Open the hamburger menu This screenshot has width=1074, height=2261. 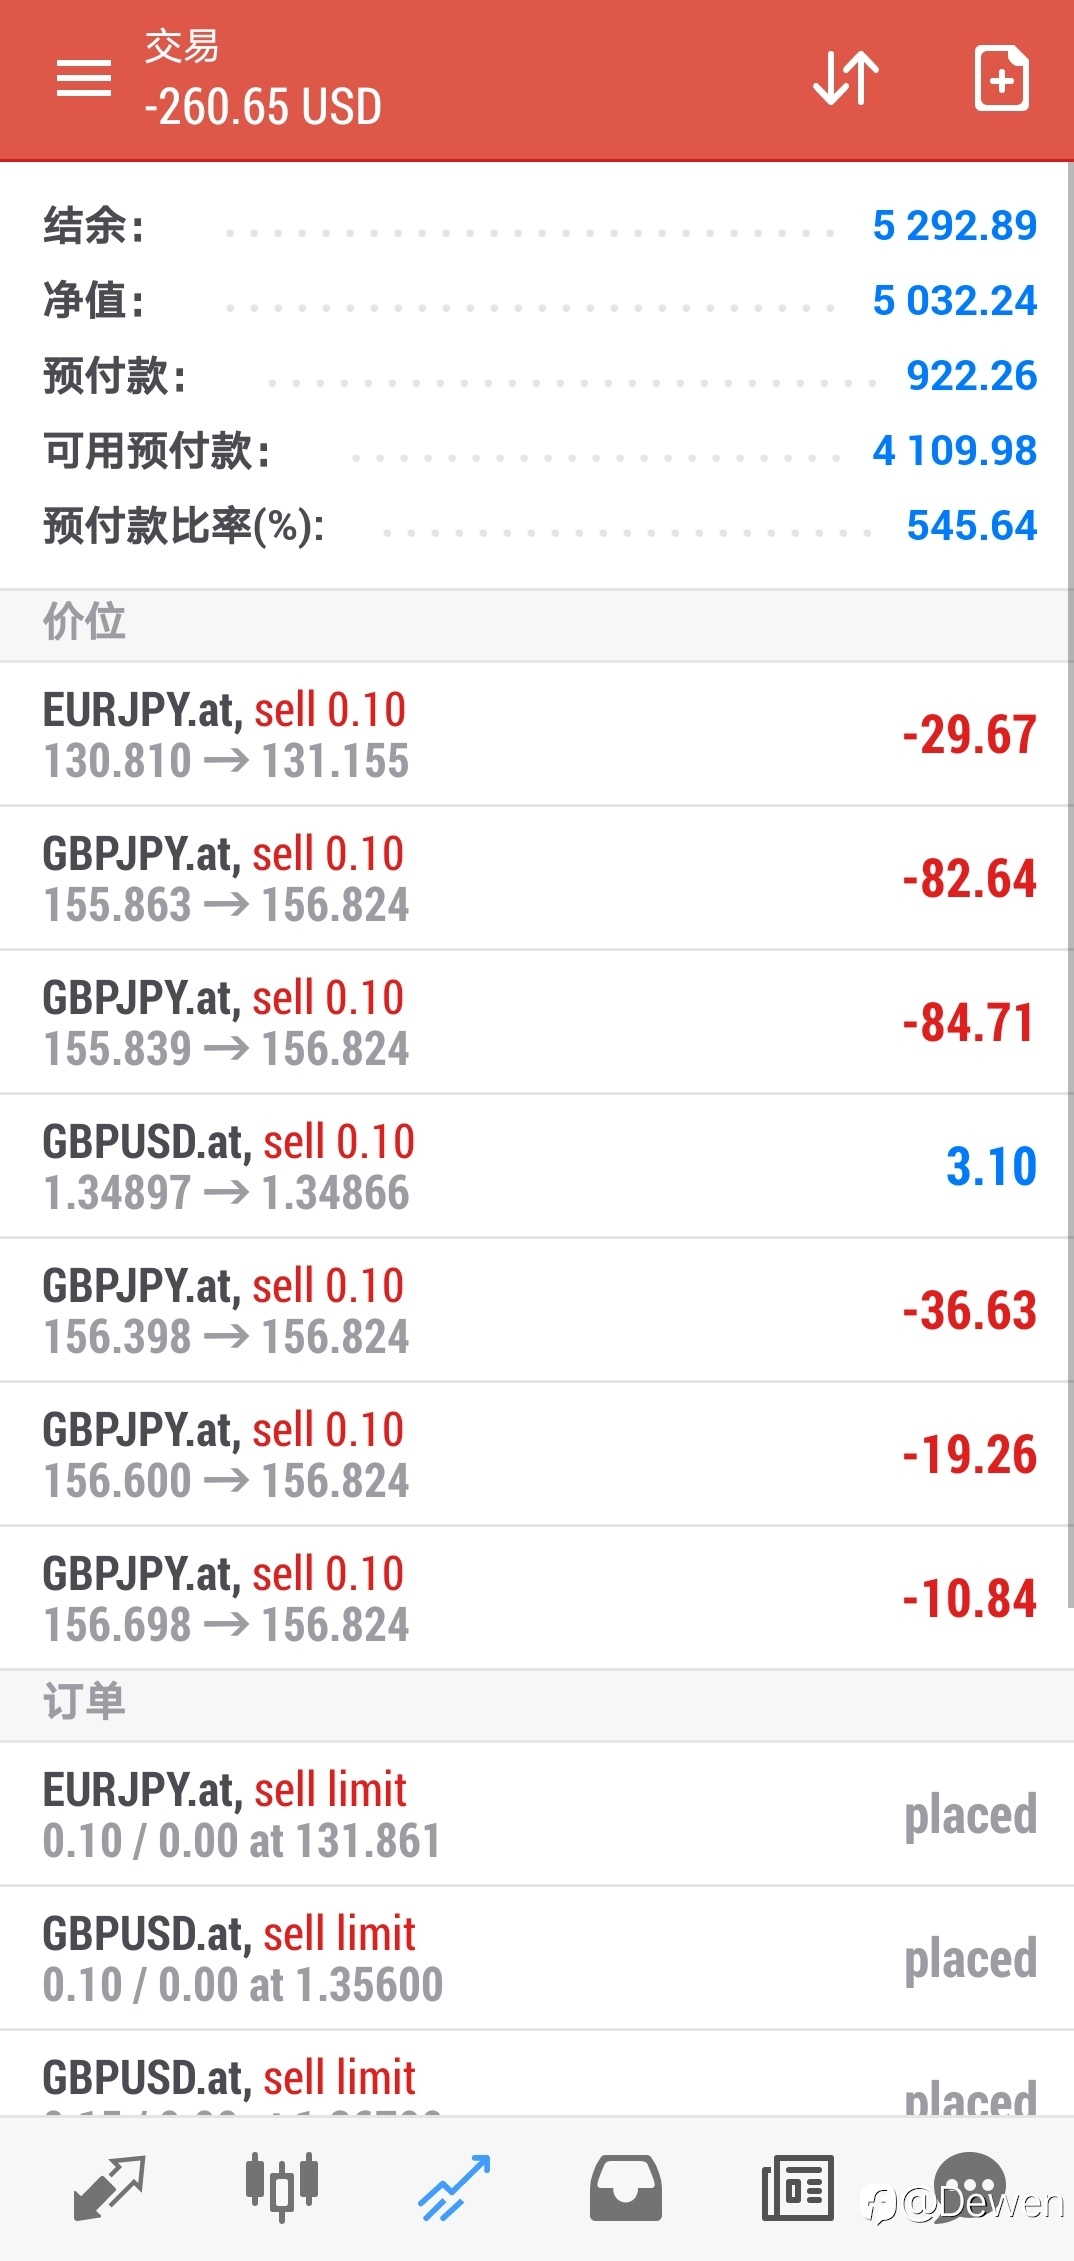click(x=84, y=78)
